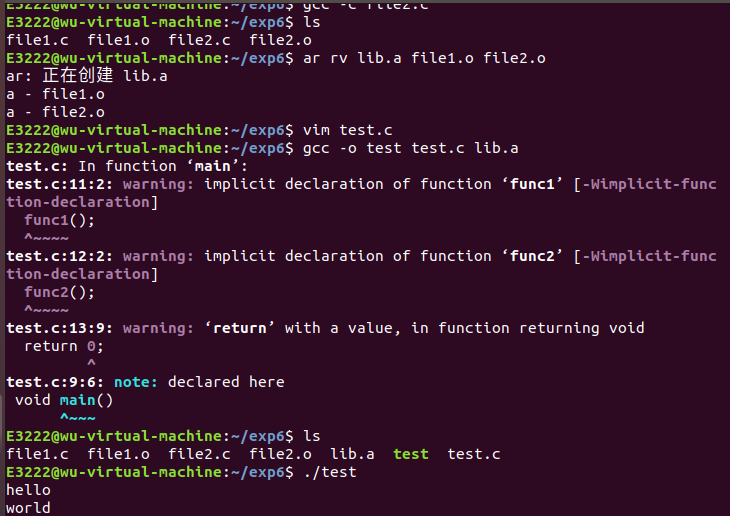Click the 'world' program output line
730x516 pixels.
(28, 508)
